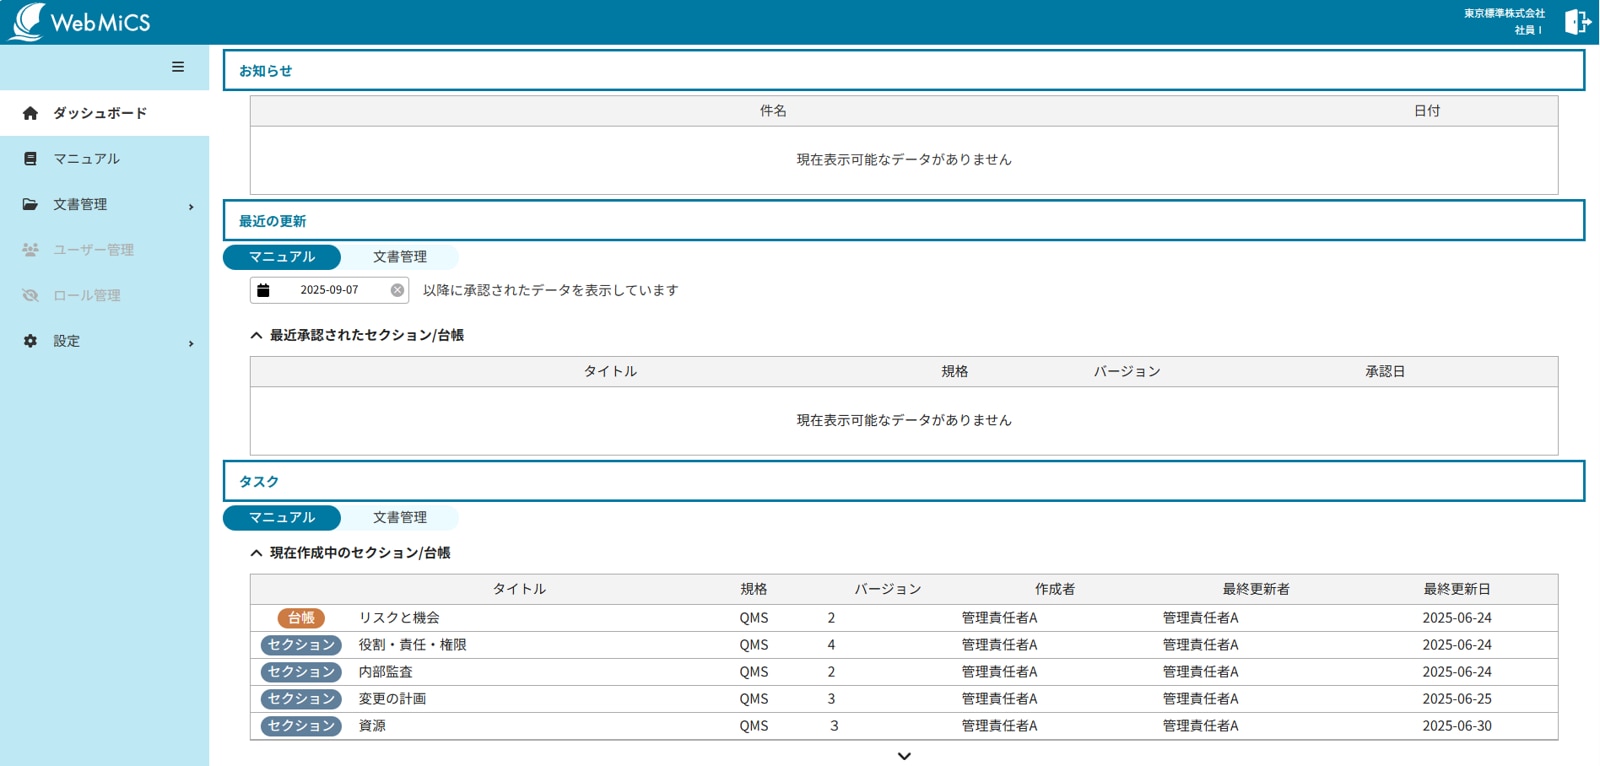Collapse the 最近承認されたセクション/台帳 section

coord(257,336)
